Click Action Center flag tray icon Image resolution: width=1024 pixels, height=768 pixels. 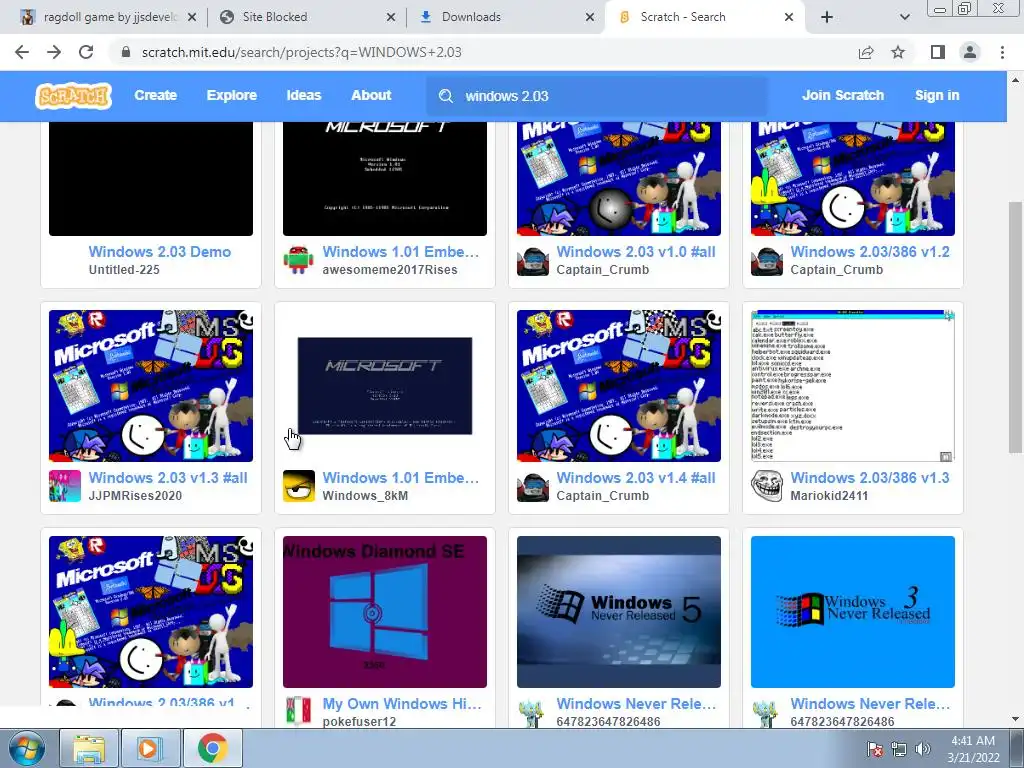click(x=876, y=749)
